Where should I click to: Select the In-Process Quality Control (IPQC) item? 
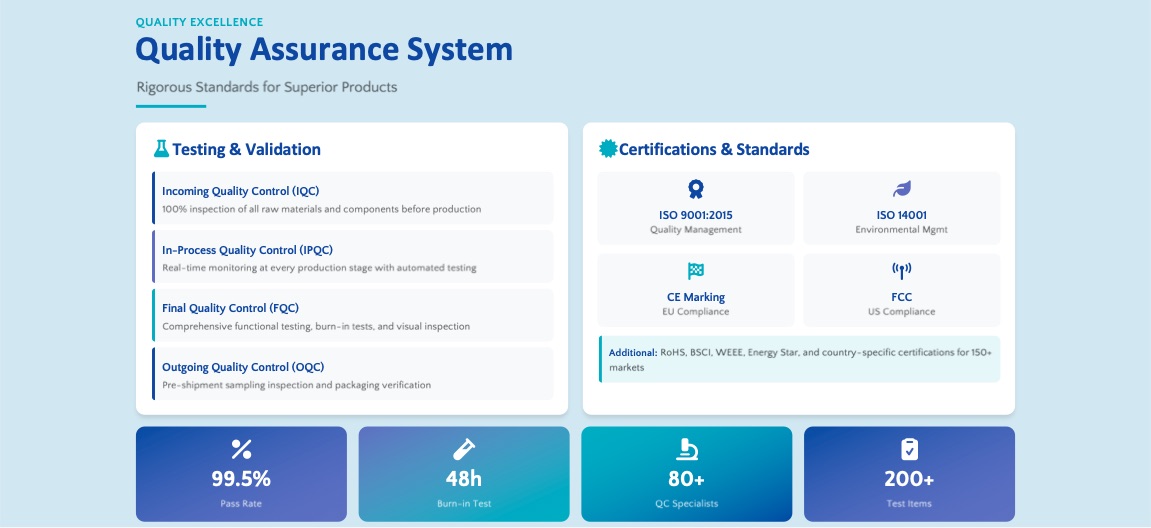[x=352, y=257]
